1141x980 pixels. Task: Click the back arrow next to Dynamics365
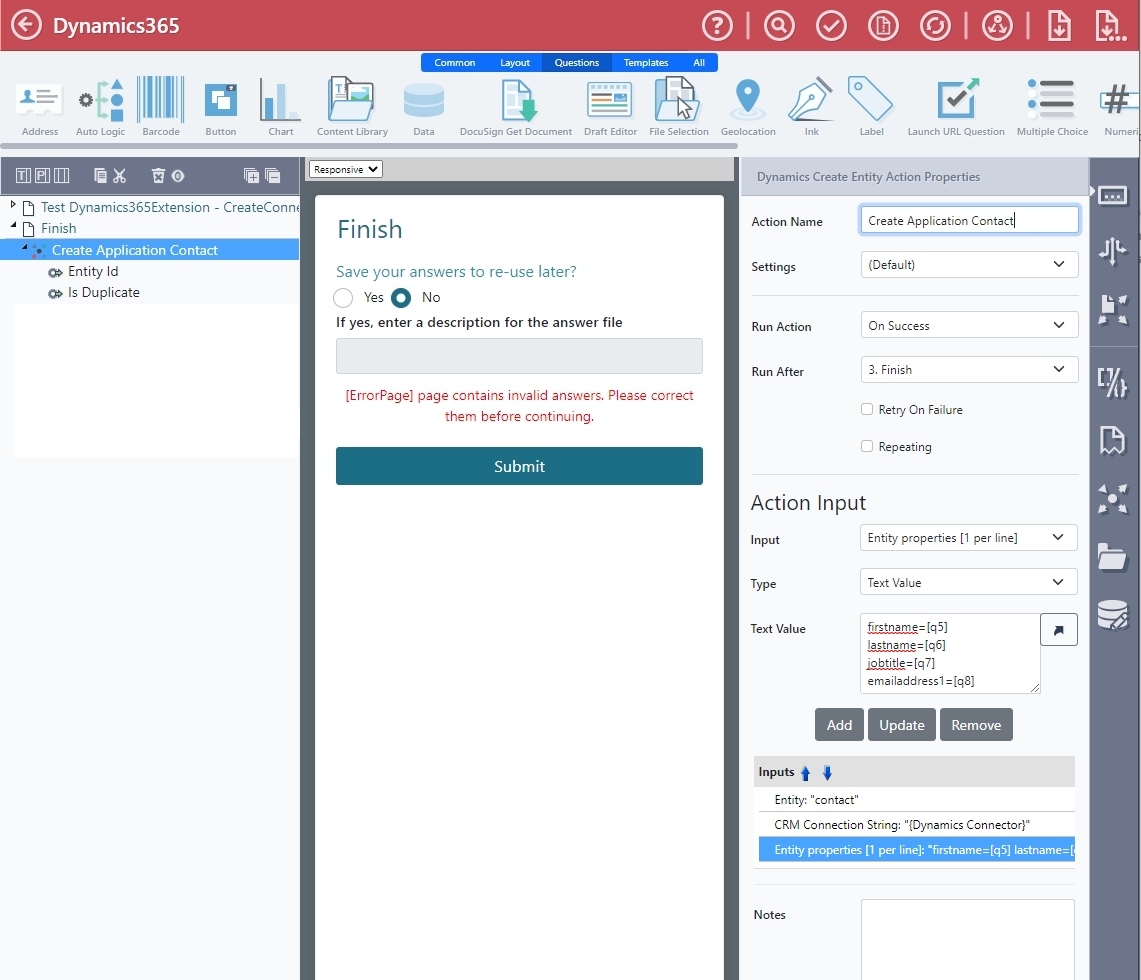tap(26, 25)
